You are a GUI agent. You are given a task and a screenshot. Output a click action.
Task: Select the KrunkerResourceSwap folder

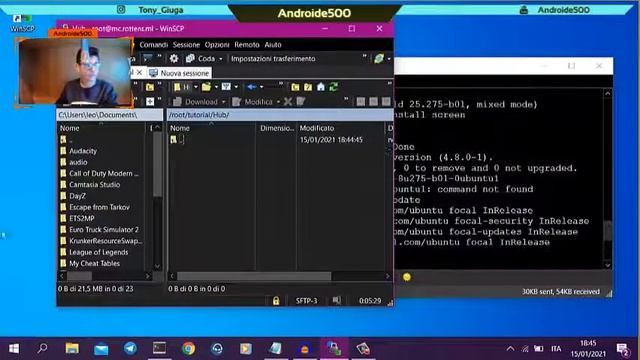pos(105,241)
